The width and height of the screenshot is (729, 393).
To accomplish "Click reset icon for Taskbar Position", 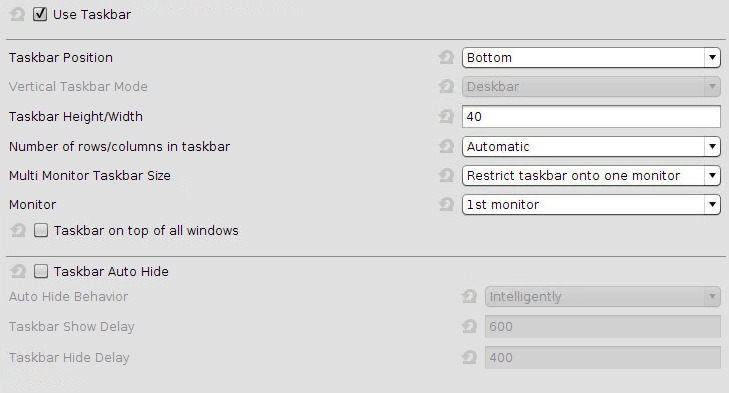I will [x=446, y=58].
